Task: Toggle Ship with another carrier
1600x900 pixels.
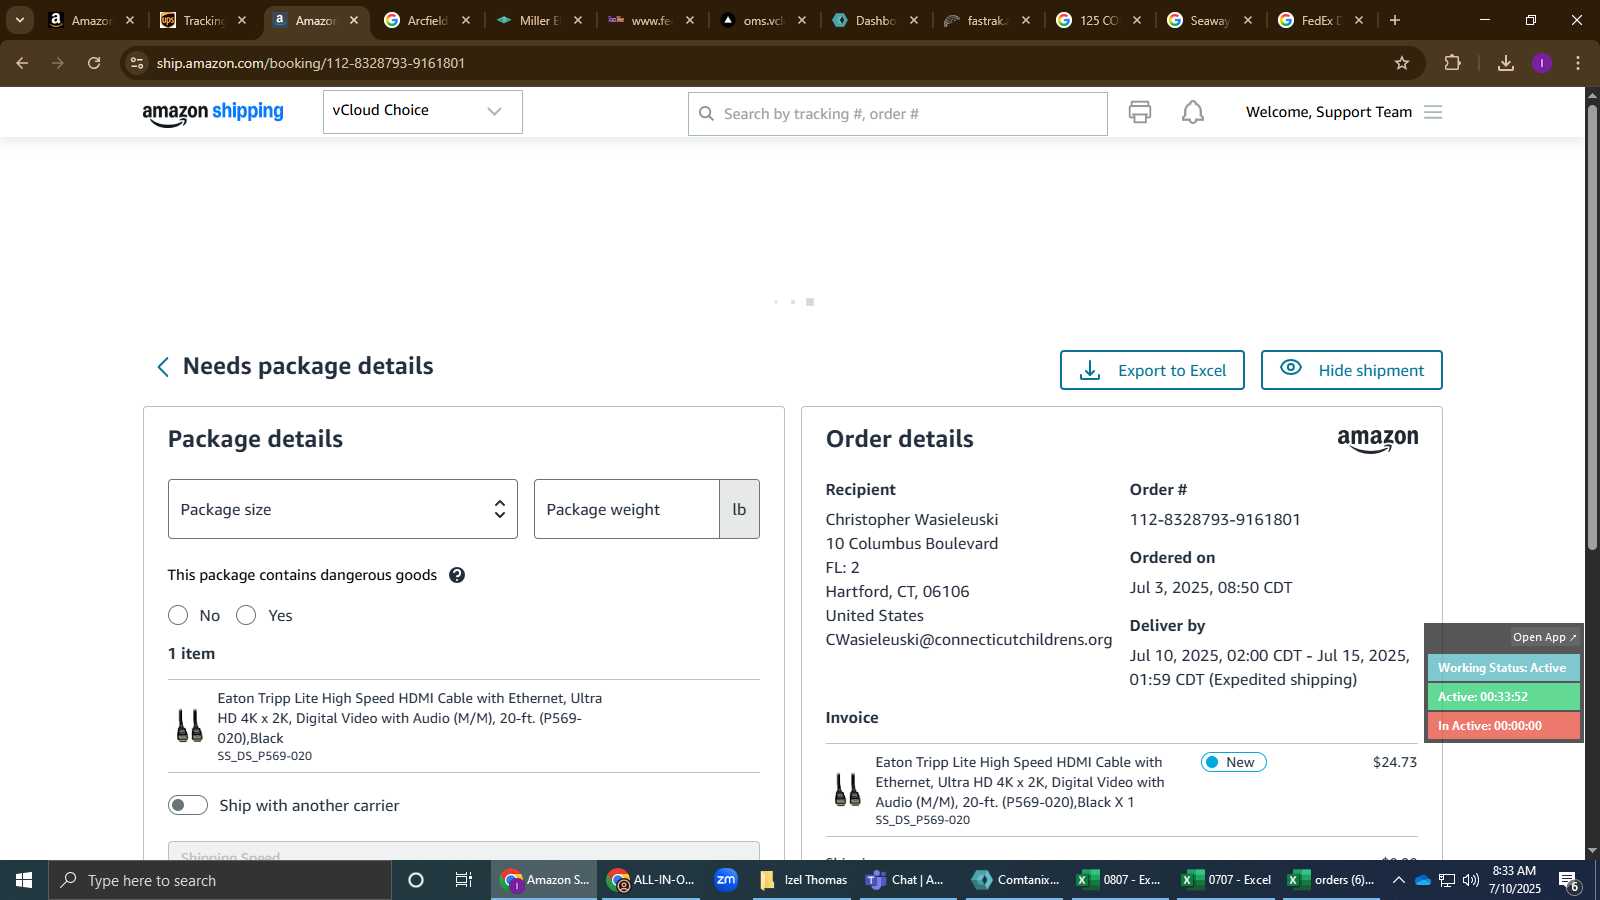Action: tap(188, 805)
